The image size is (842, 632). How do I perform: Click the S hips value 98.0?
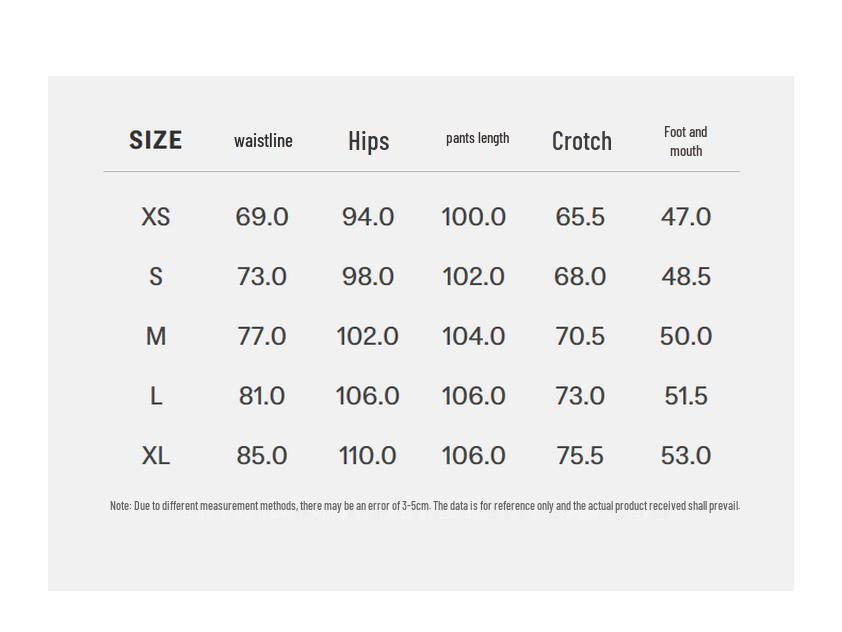click(x=368, y=277)
